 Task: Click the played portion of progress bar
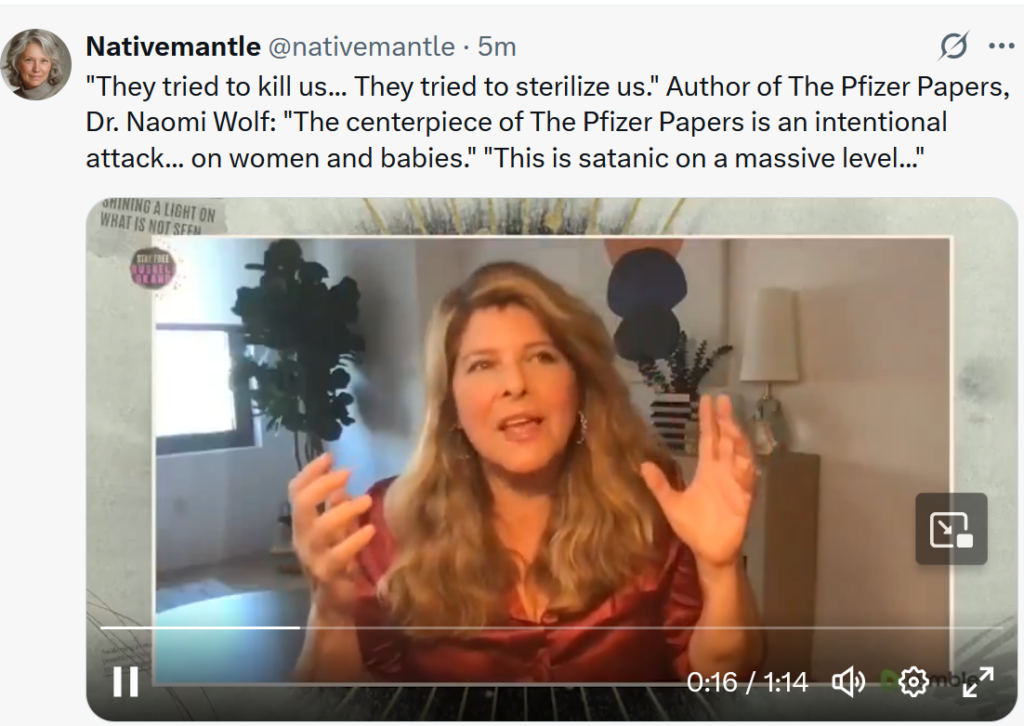200,627
